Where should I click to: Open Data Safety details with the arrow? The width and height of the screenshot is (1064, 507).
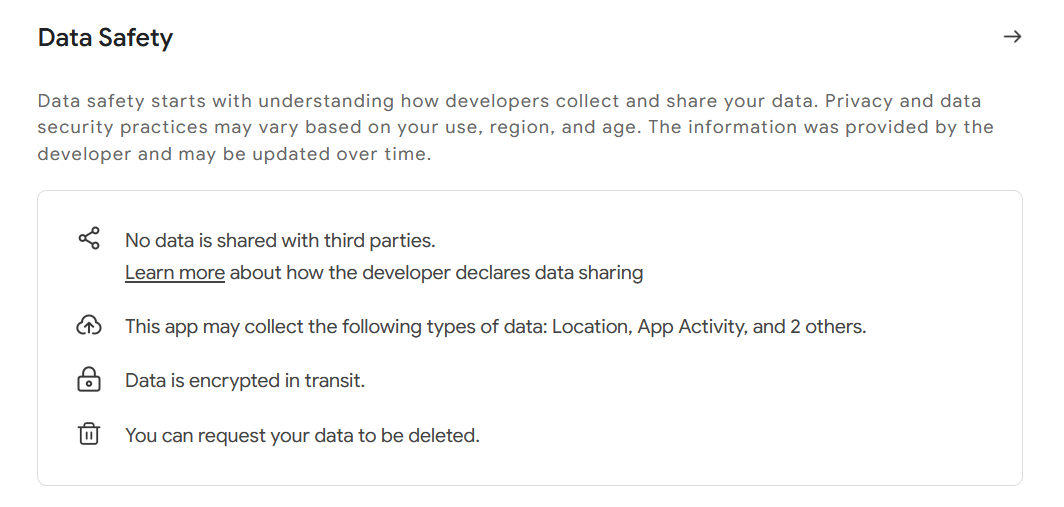pyautogui.click(x=1012, y=37)
